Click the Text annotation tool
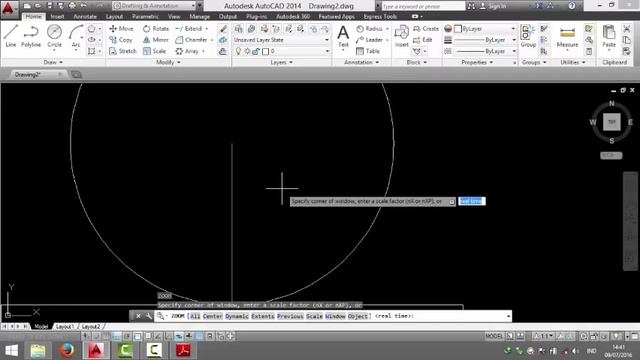This screenshot has width=640, height=360. pos(343,36)
